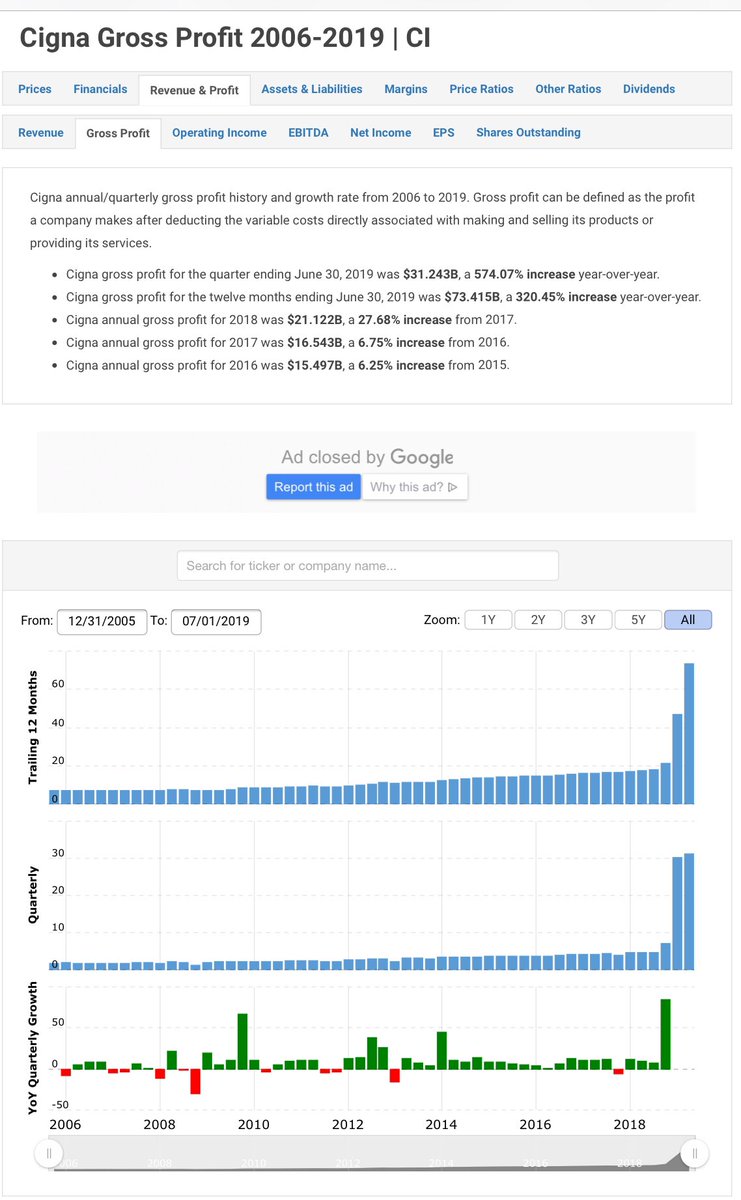Open the Financials tab
The image size is (741, 1200).
[x=100, y=89]
